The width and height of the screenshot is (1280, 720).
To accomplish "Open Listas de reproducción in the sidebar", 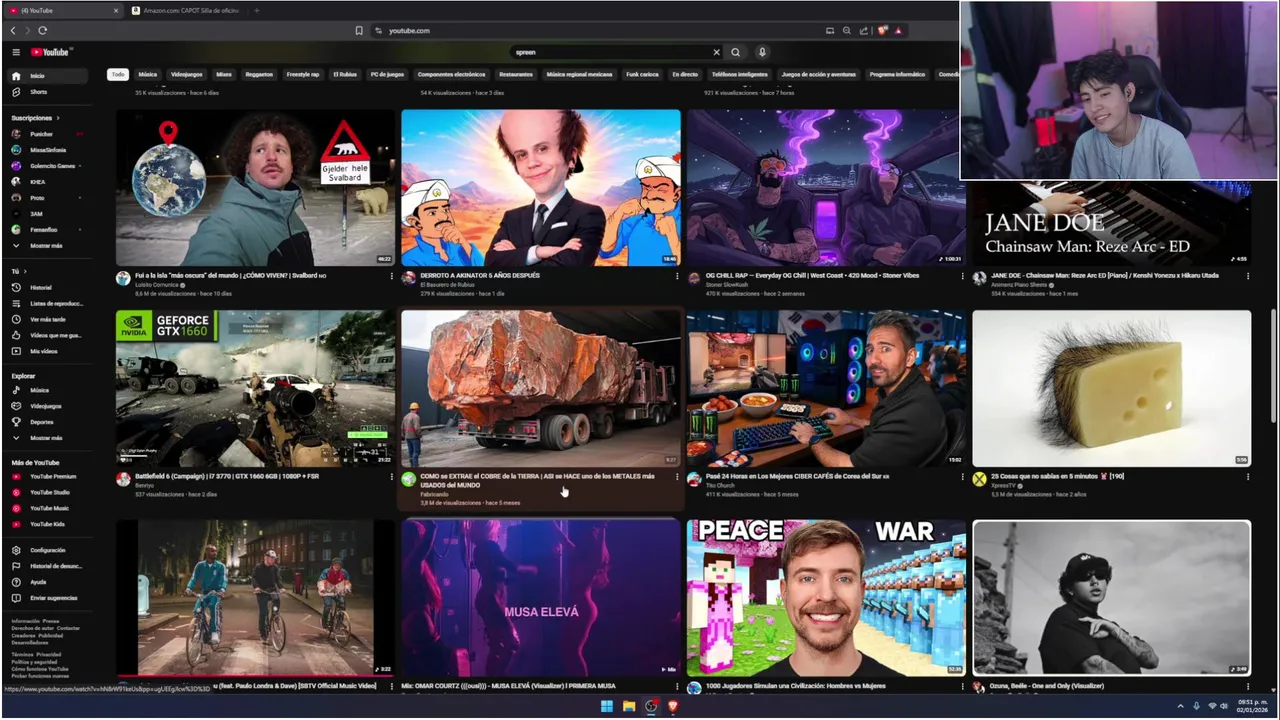I will click(x=47, y=303).
